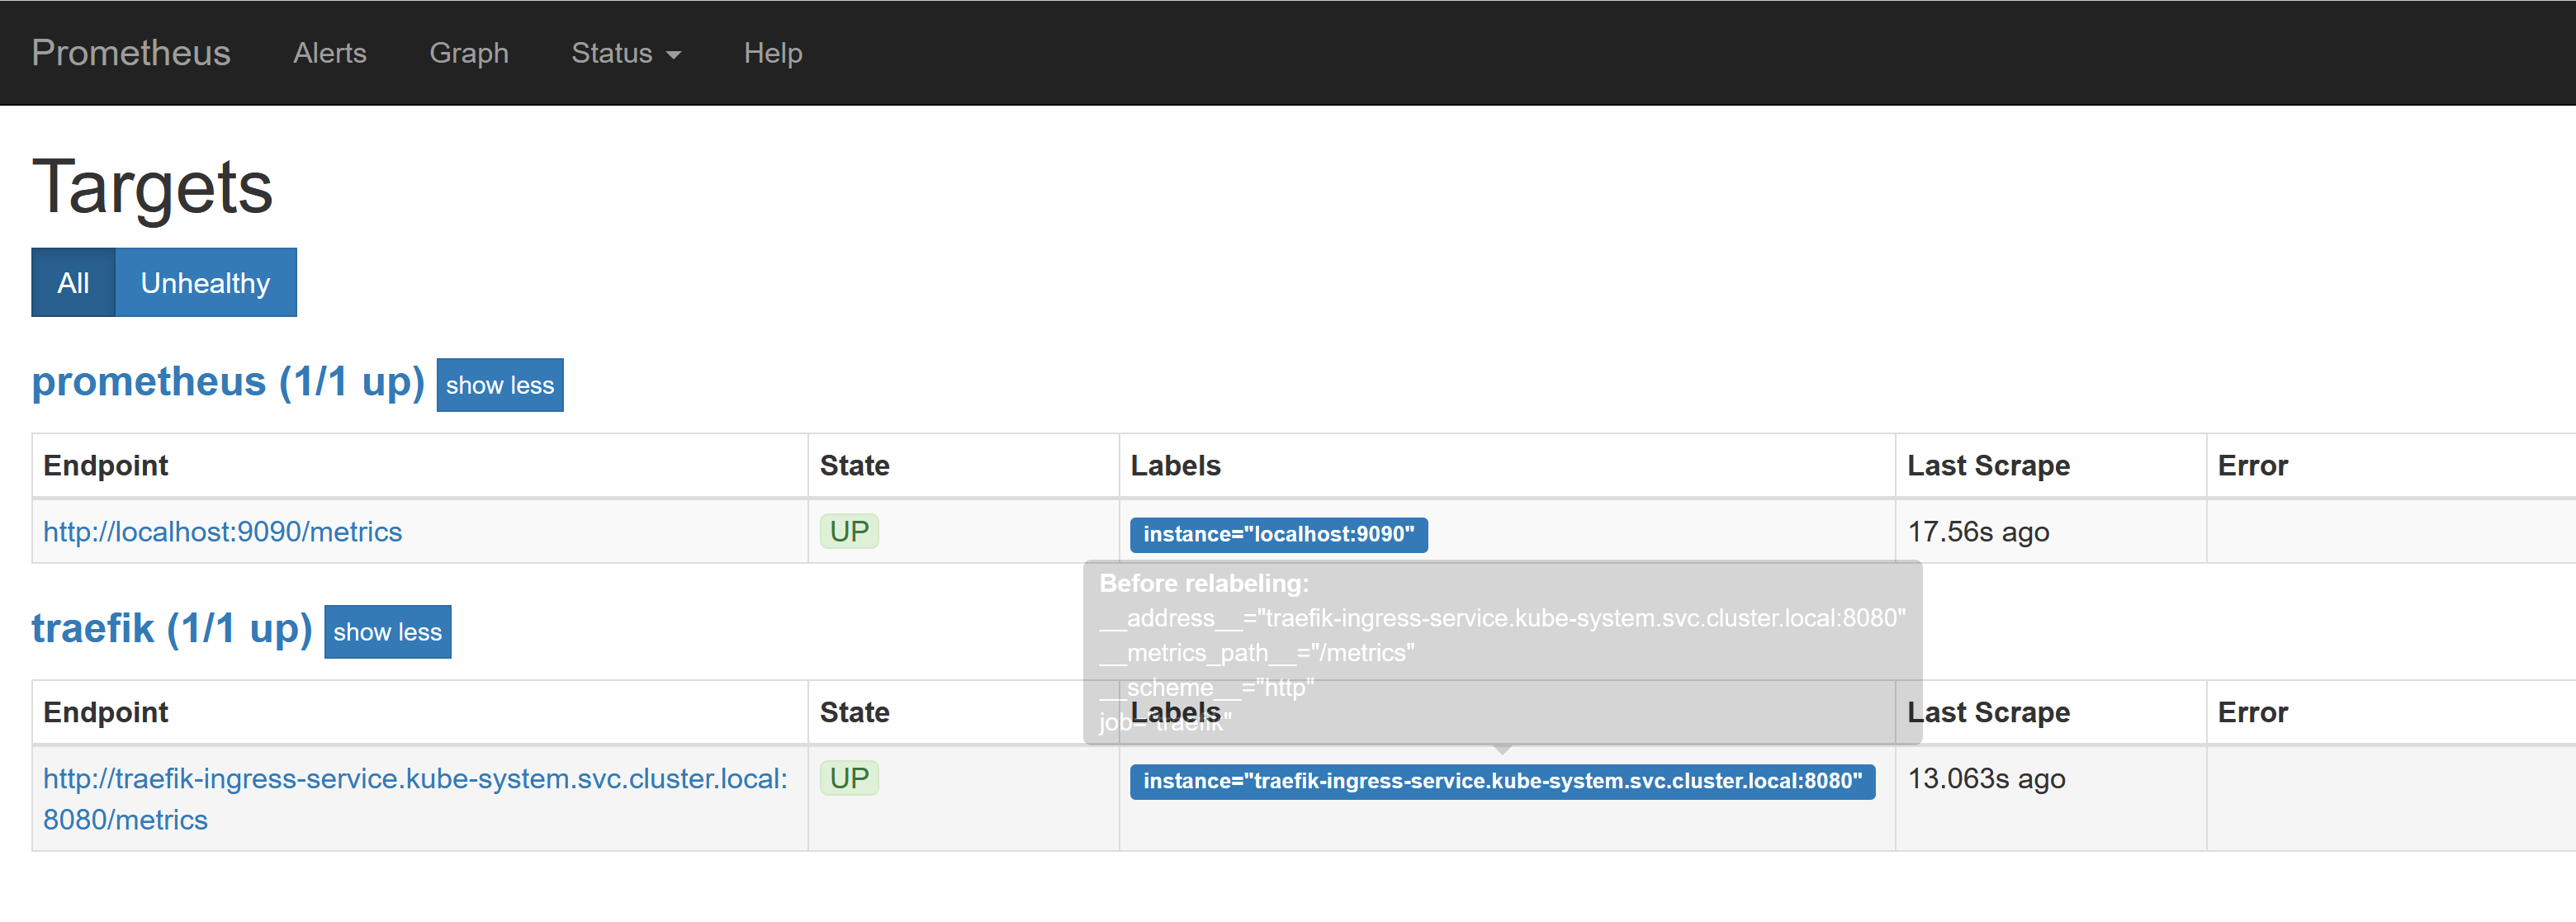The image size is (2576, 922).
Task: Click the instance="localhost:9090" label badge
Action: pos(1278,535)
